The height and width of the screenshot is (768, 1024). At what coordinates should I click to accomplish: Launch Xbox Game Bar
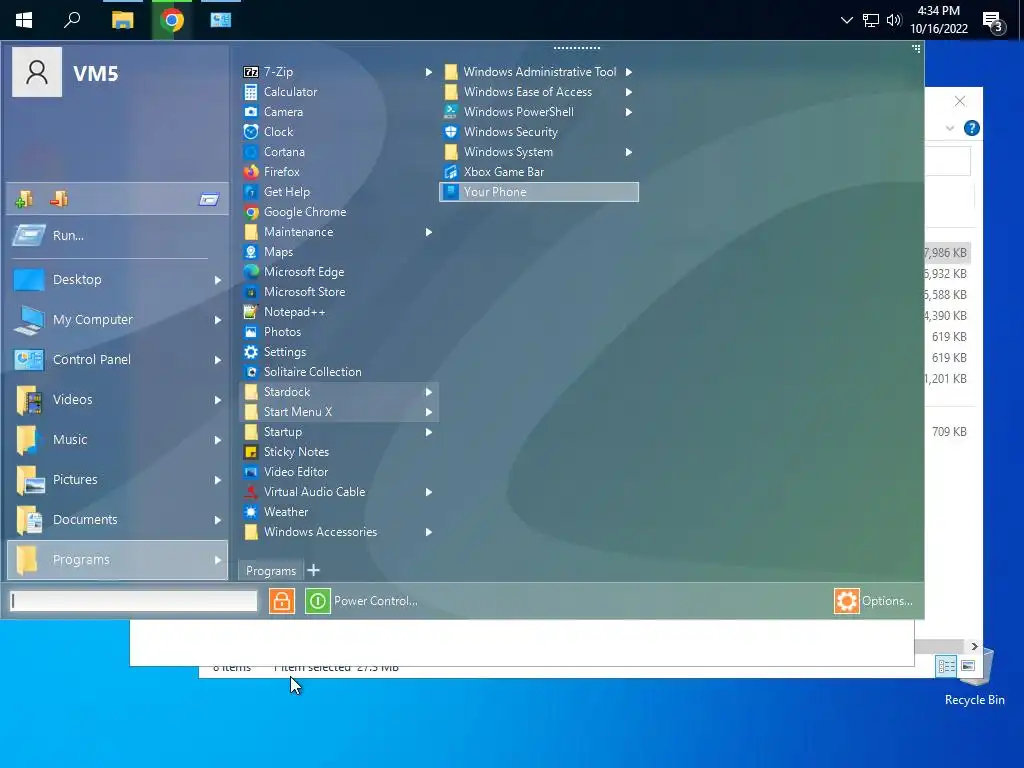[539, 172]
